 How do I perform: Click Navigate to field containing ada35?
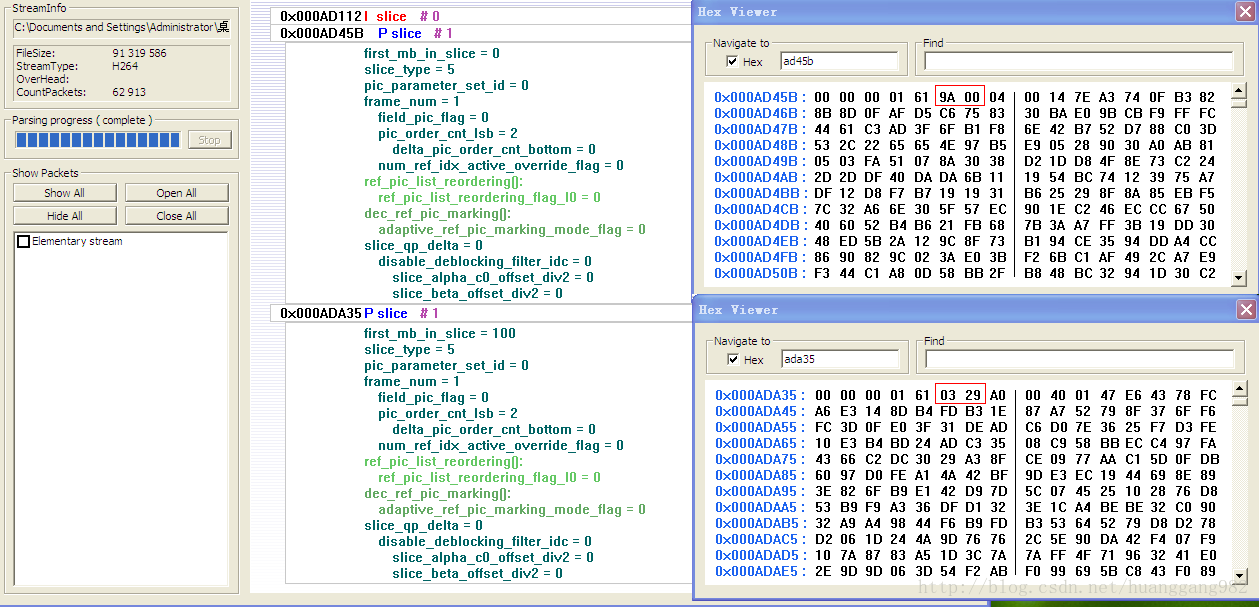[838, 359]
